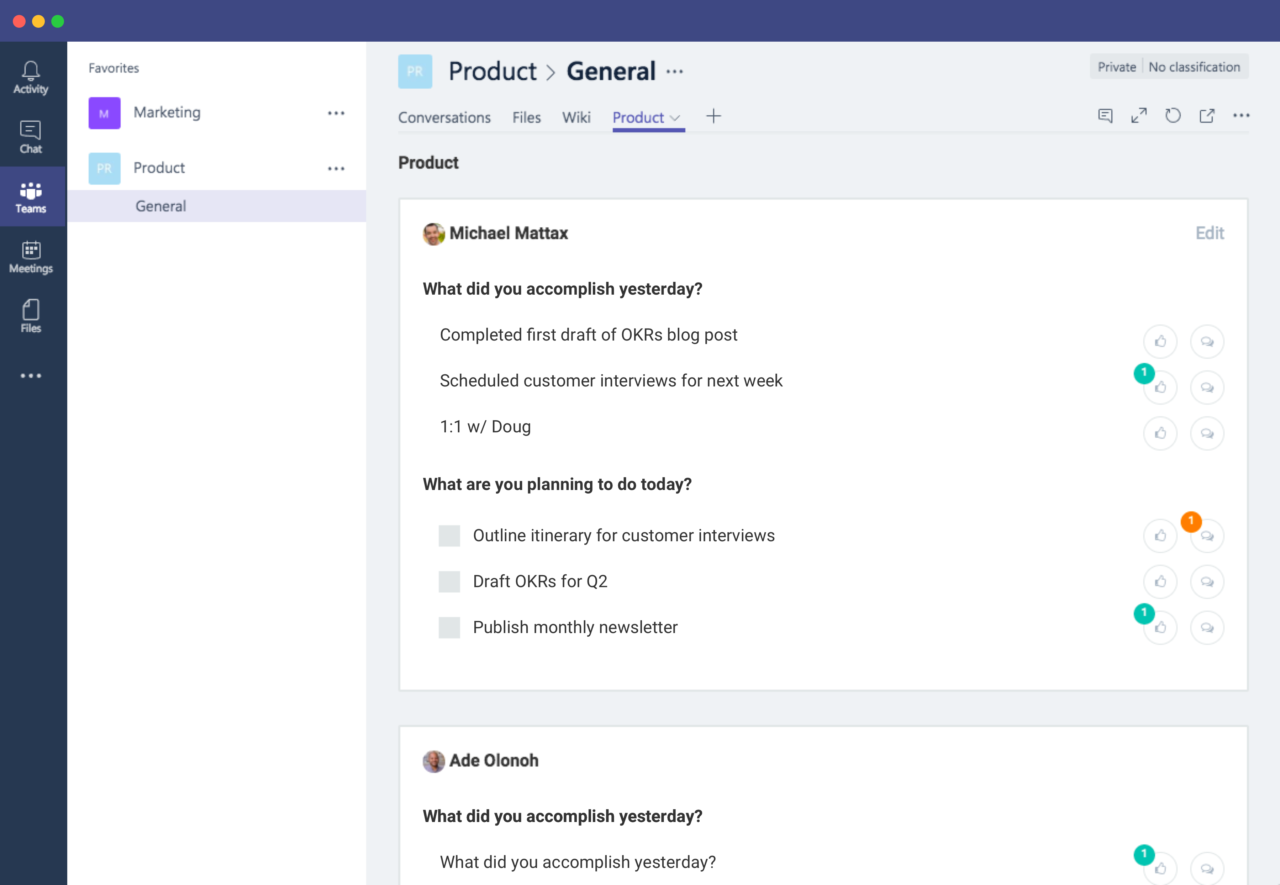Reload the Product tab
The height and width of the screenshot is (885, 1280).
[1173, 115]
